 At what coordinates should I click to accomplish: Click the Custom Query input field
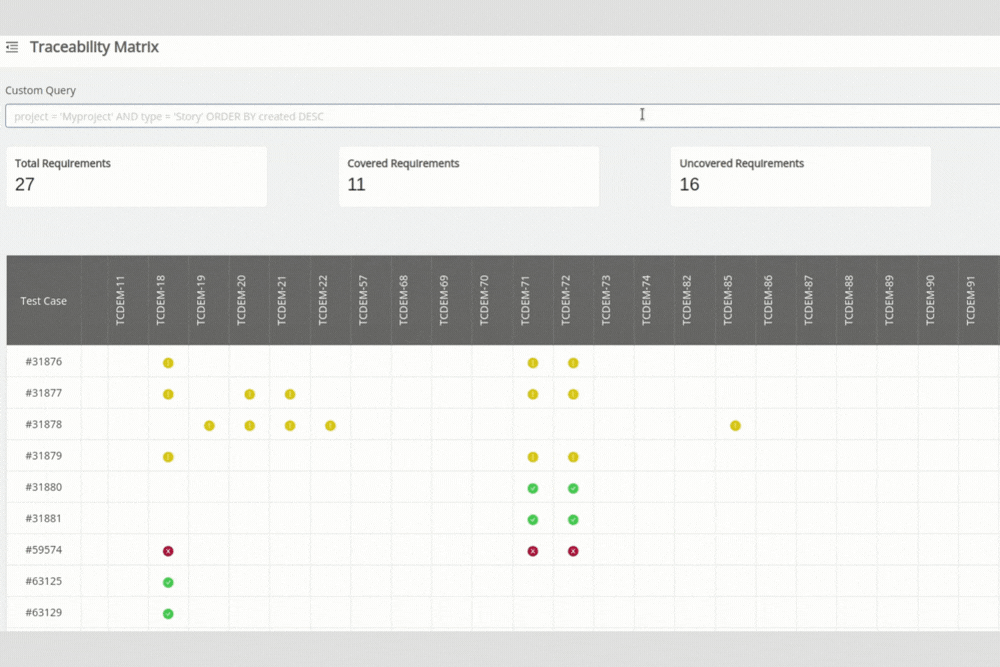[x=500, y=115]
